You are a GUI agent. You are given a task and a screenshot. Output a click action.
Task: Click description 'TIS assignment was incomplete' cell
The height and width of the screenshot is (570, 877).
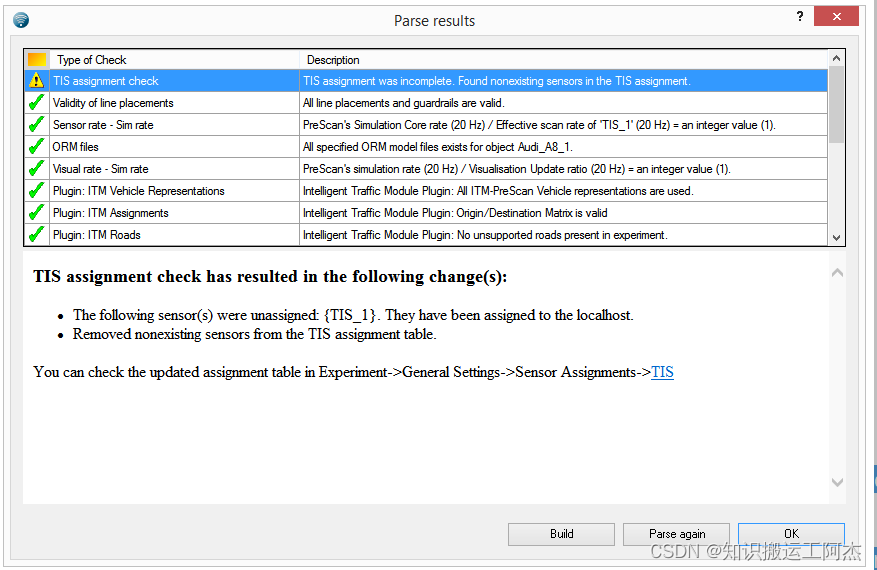click(564, 81)
